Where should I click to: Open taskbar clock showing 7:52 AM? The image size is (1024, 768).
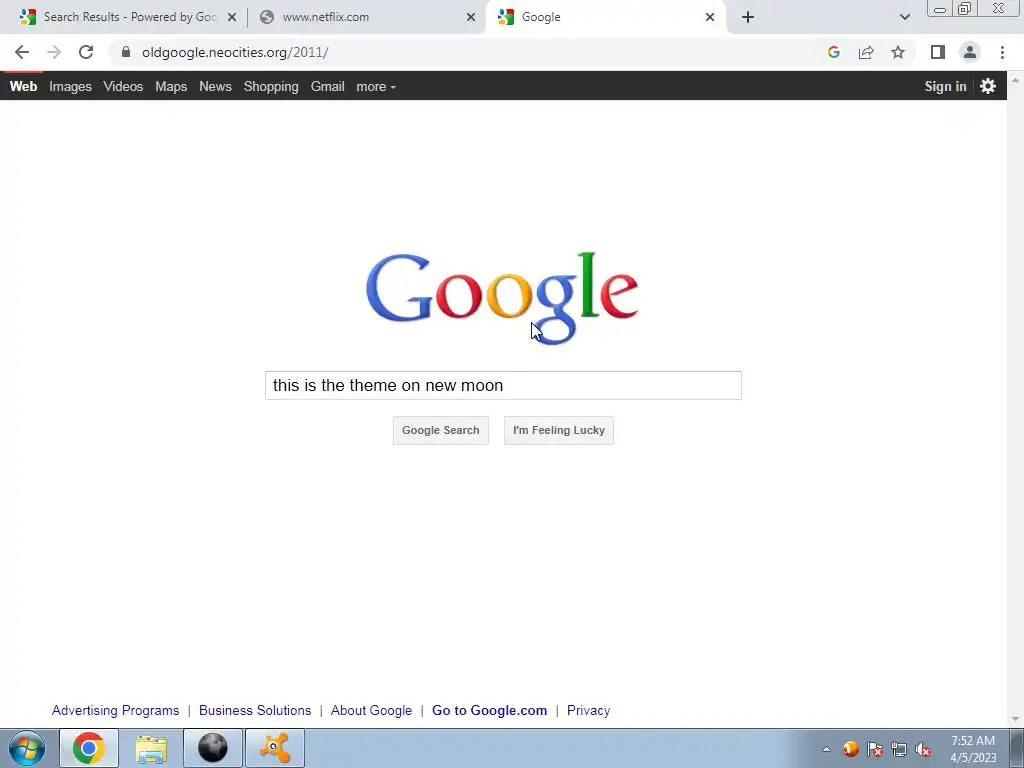pyautogui.click(x=973, y=749)
